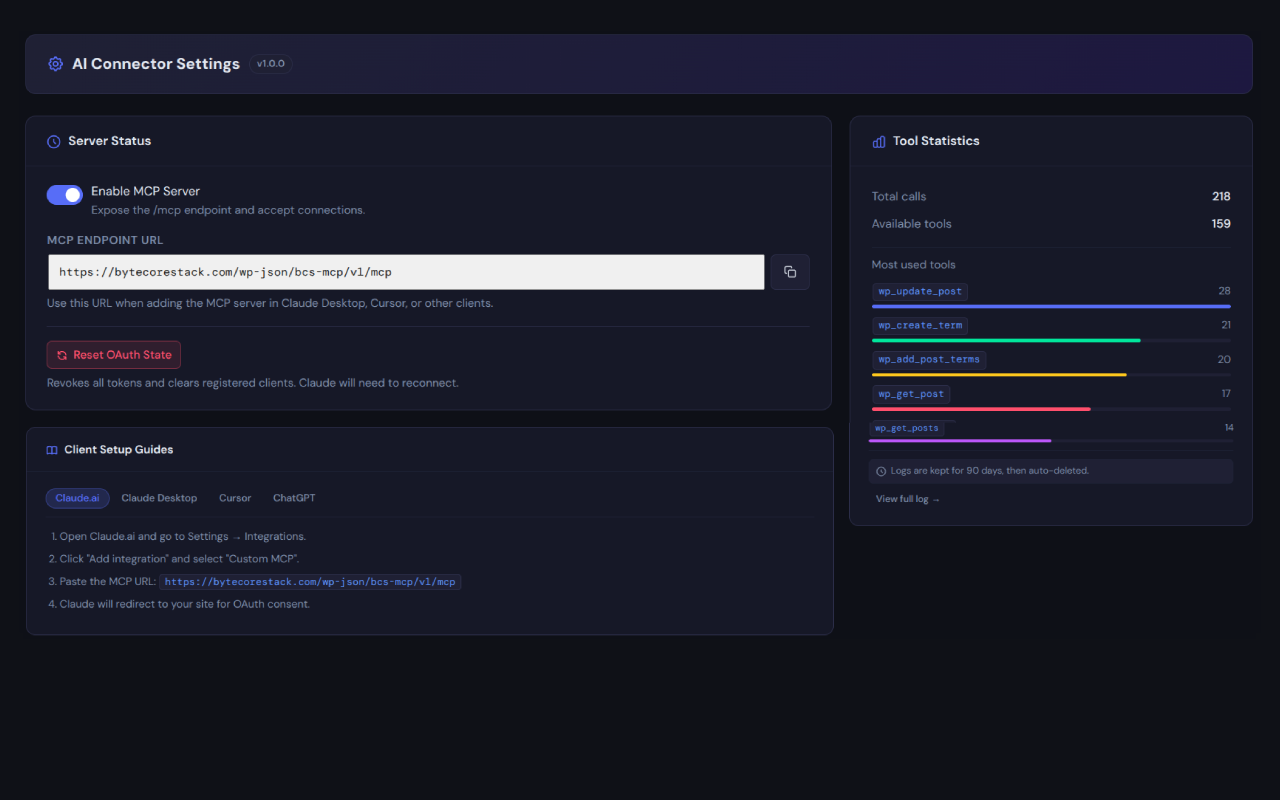Click the wp_update_post blue usage bar
Viewport: 1280px width, 800px height.
click(1051, 307)
